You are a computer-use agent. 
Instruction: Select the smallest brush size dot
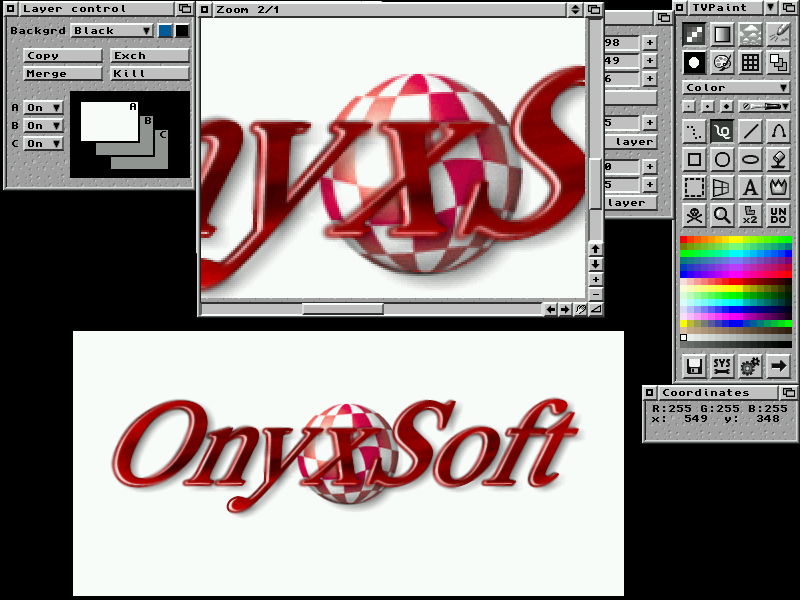point(689,107)
